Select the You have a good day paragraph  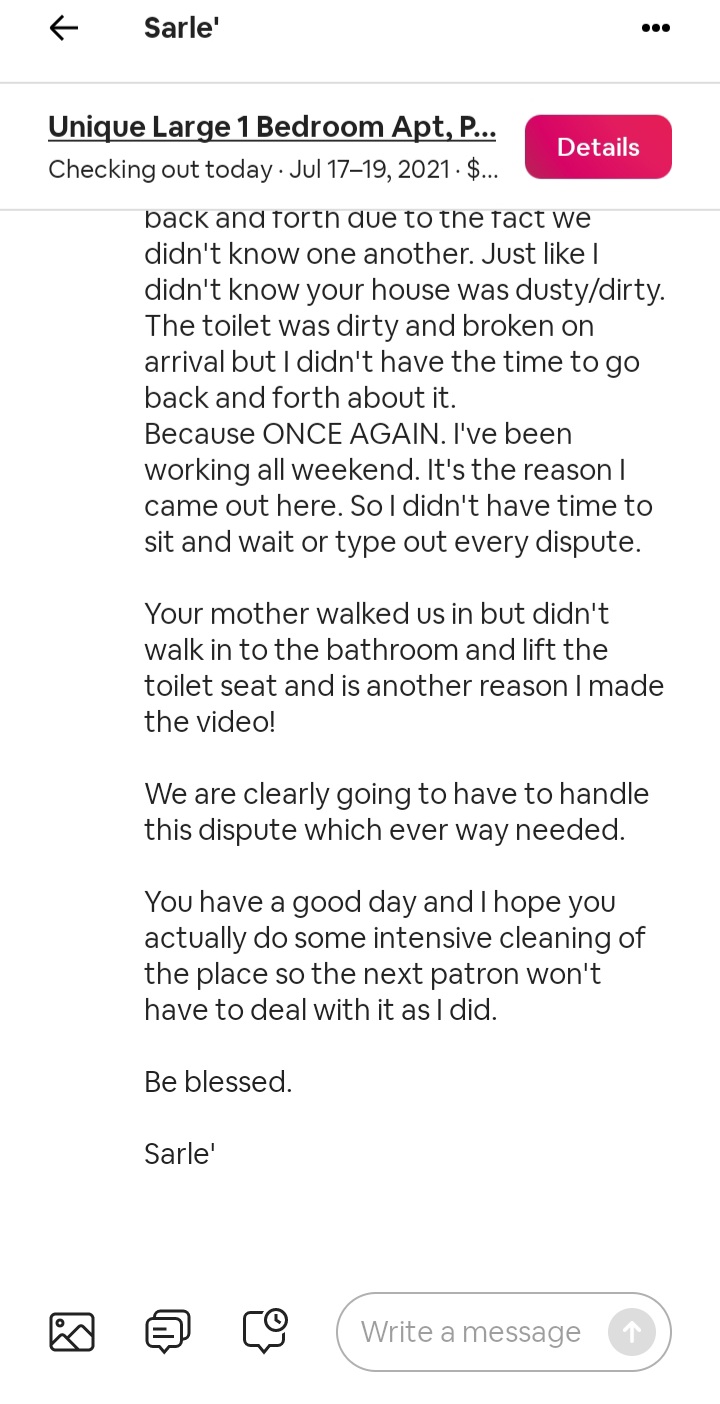[x=394, y=956]
